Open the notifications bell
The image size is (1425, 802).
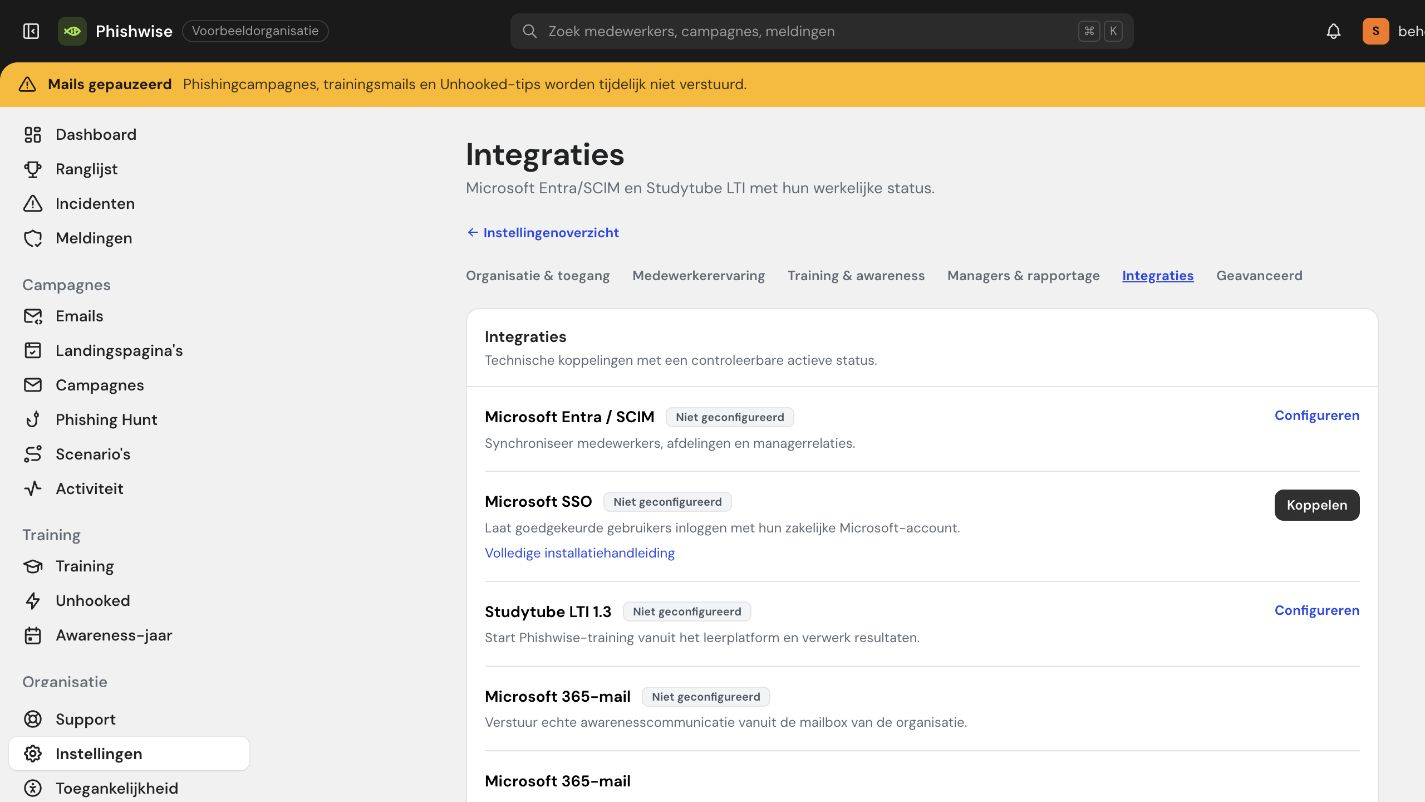tap(1333, 31)
